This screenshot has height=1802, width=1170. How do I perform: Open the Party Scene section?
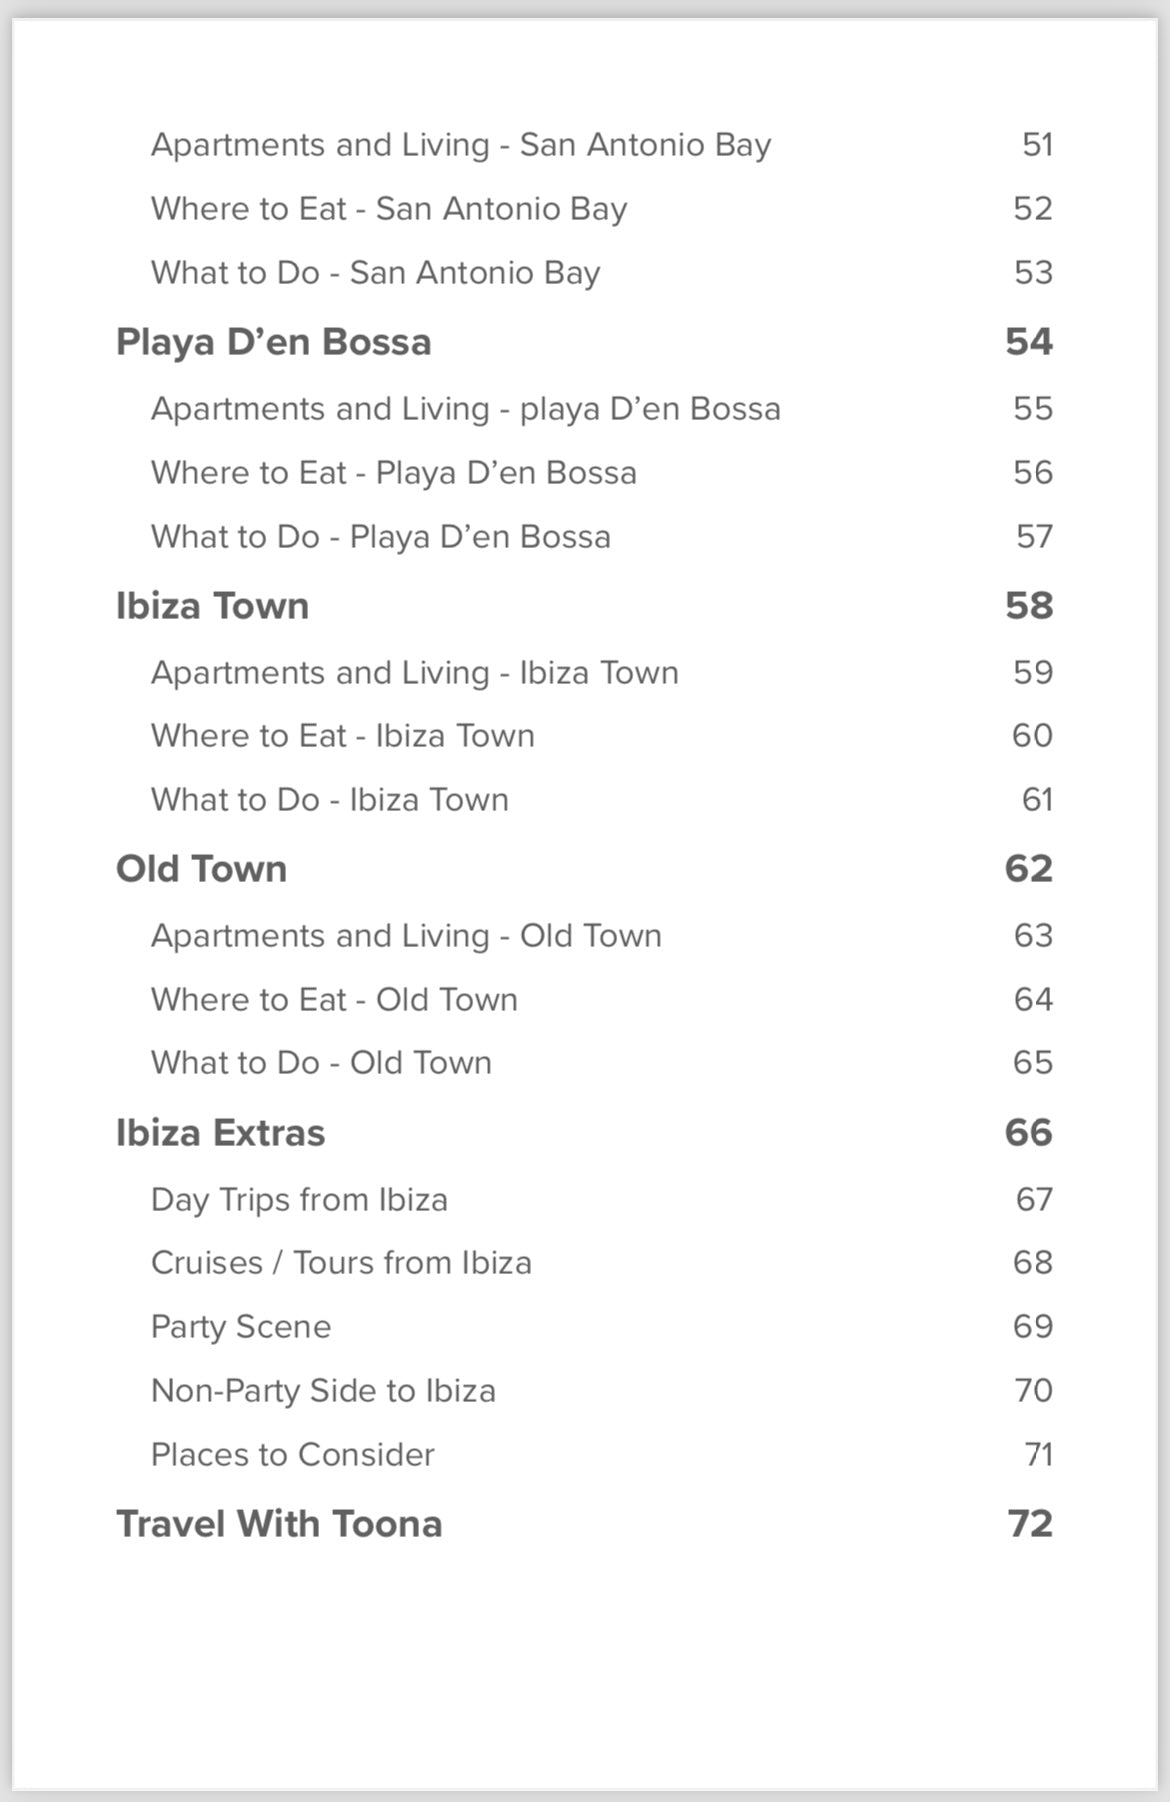[240, 1327]
